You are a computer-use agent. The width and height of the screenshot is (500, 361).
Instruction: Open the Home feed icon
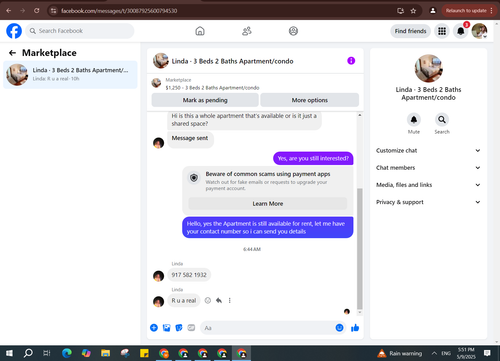(200, 31)
